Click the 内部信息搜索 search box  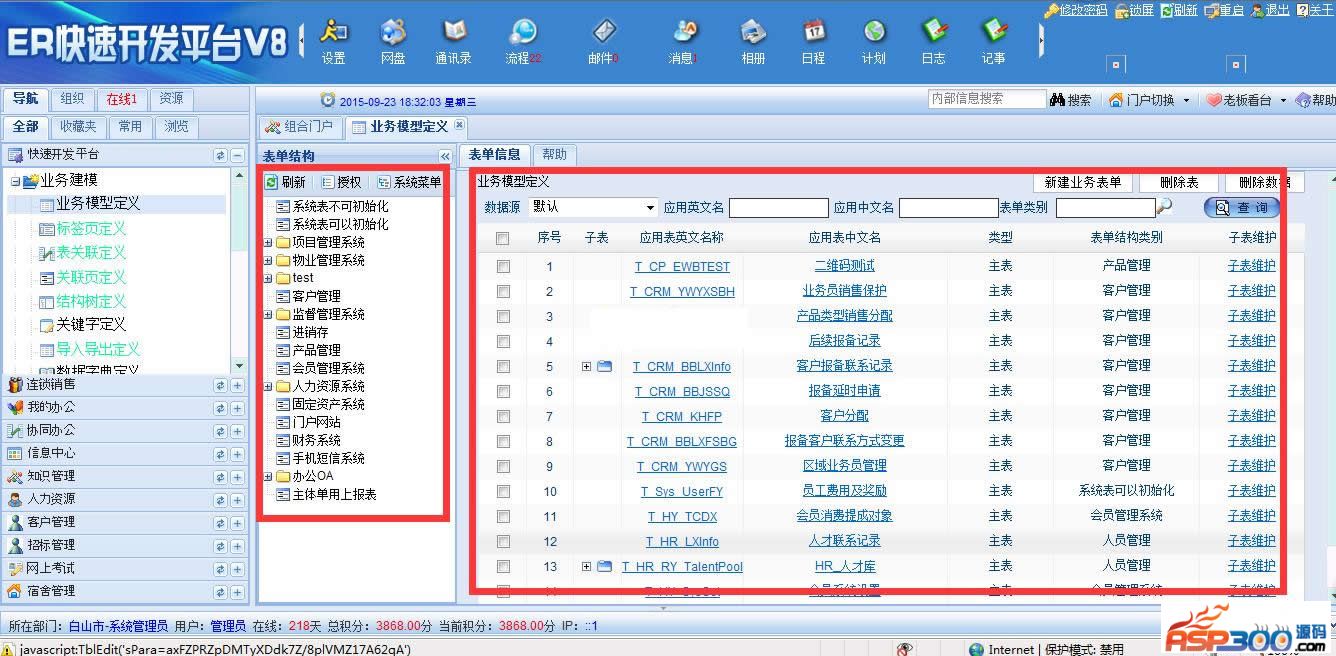coord(987,99)
